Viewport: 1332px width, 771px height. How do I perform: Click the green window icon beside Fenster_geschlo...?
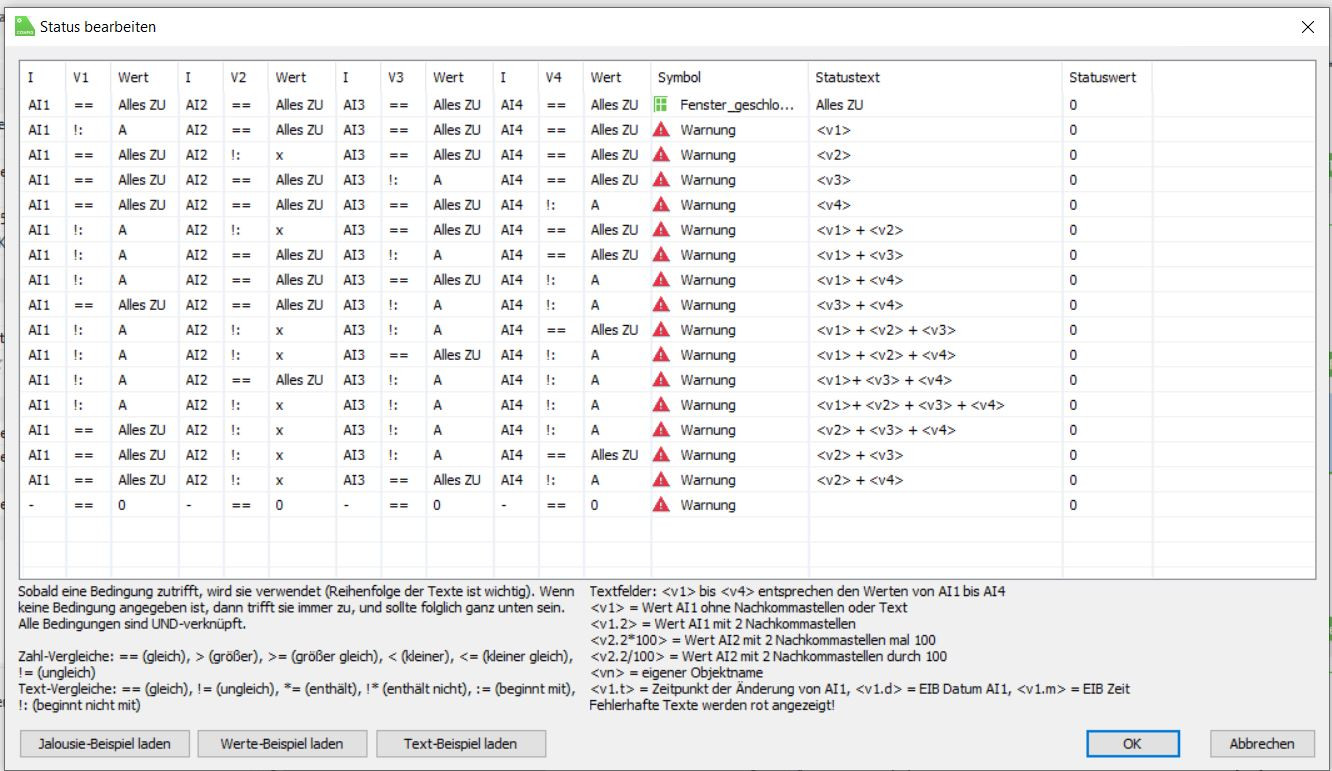[x=661, y=104]
